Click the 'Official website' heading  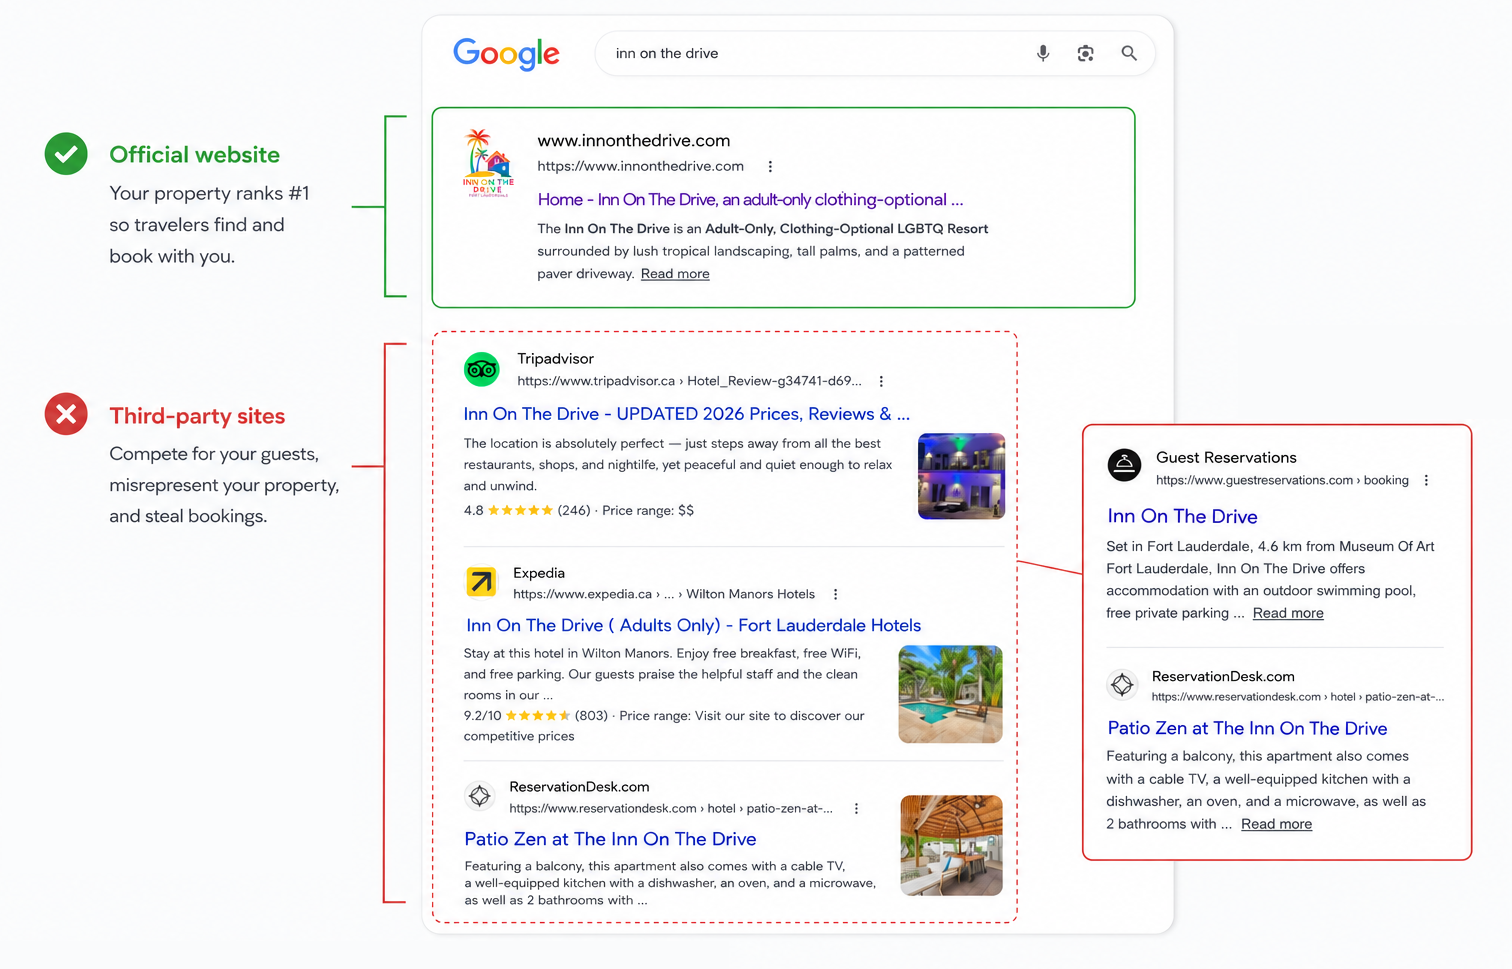(x=195, y=155)
